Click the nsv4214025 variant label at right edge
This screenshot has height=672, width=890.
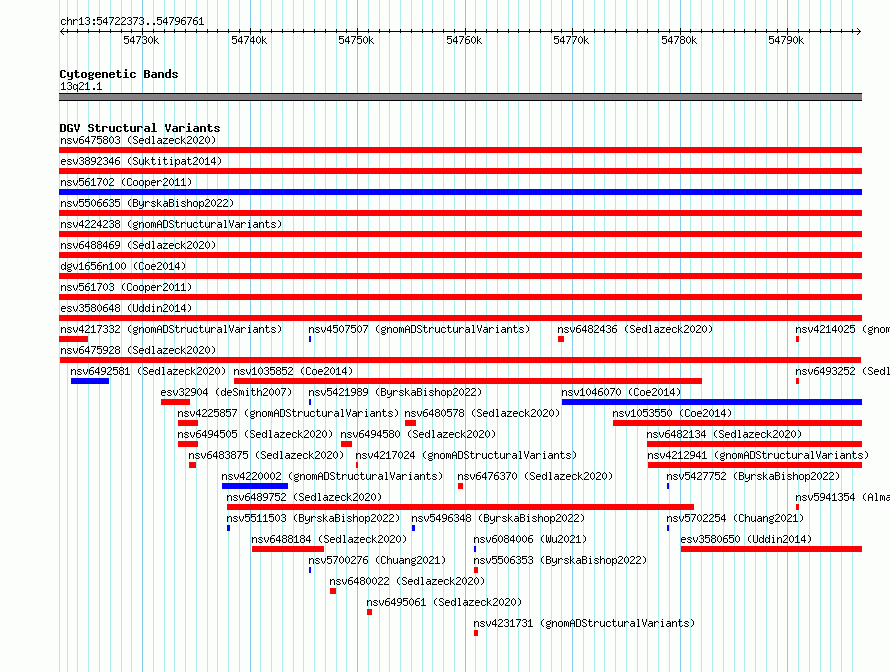click(x=842, y=329)
